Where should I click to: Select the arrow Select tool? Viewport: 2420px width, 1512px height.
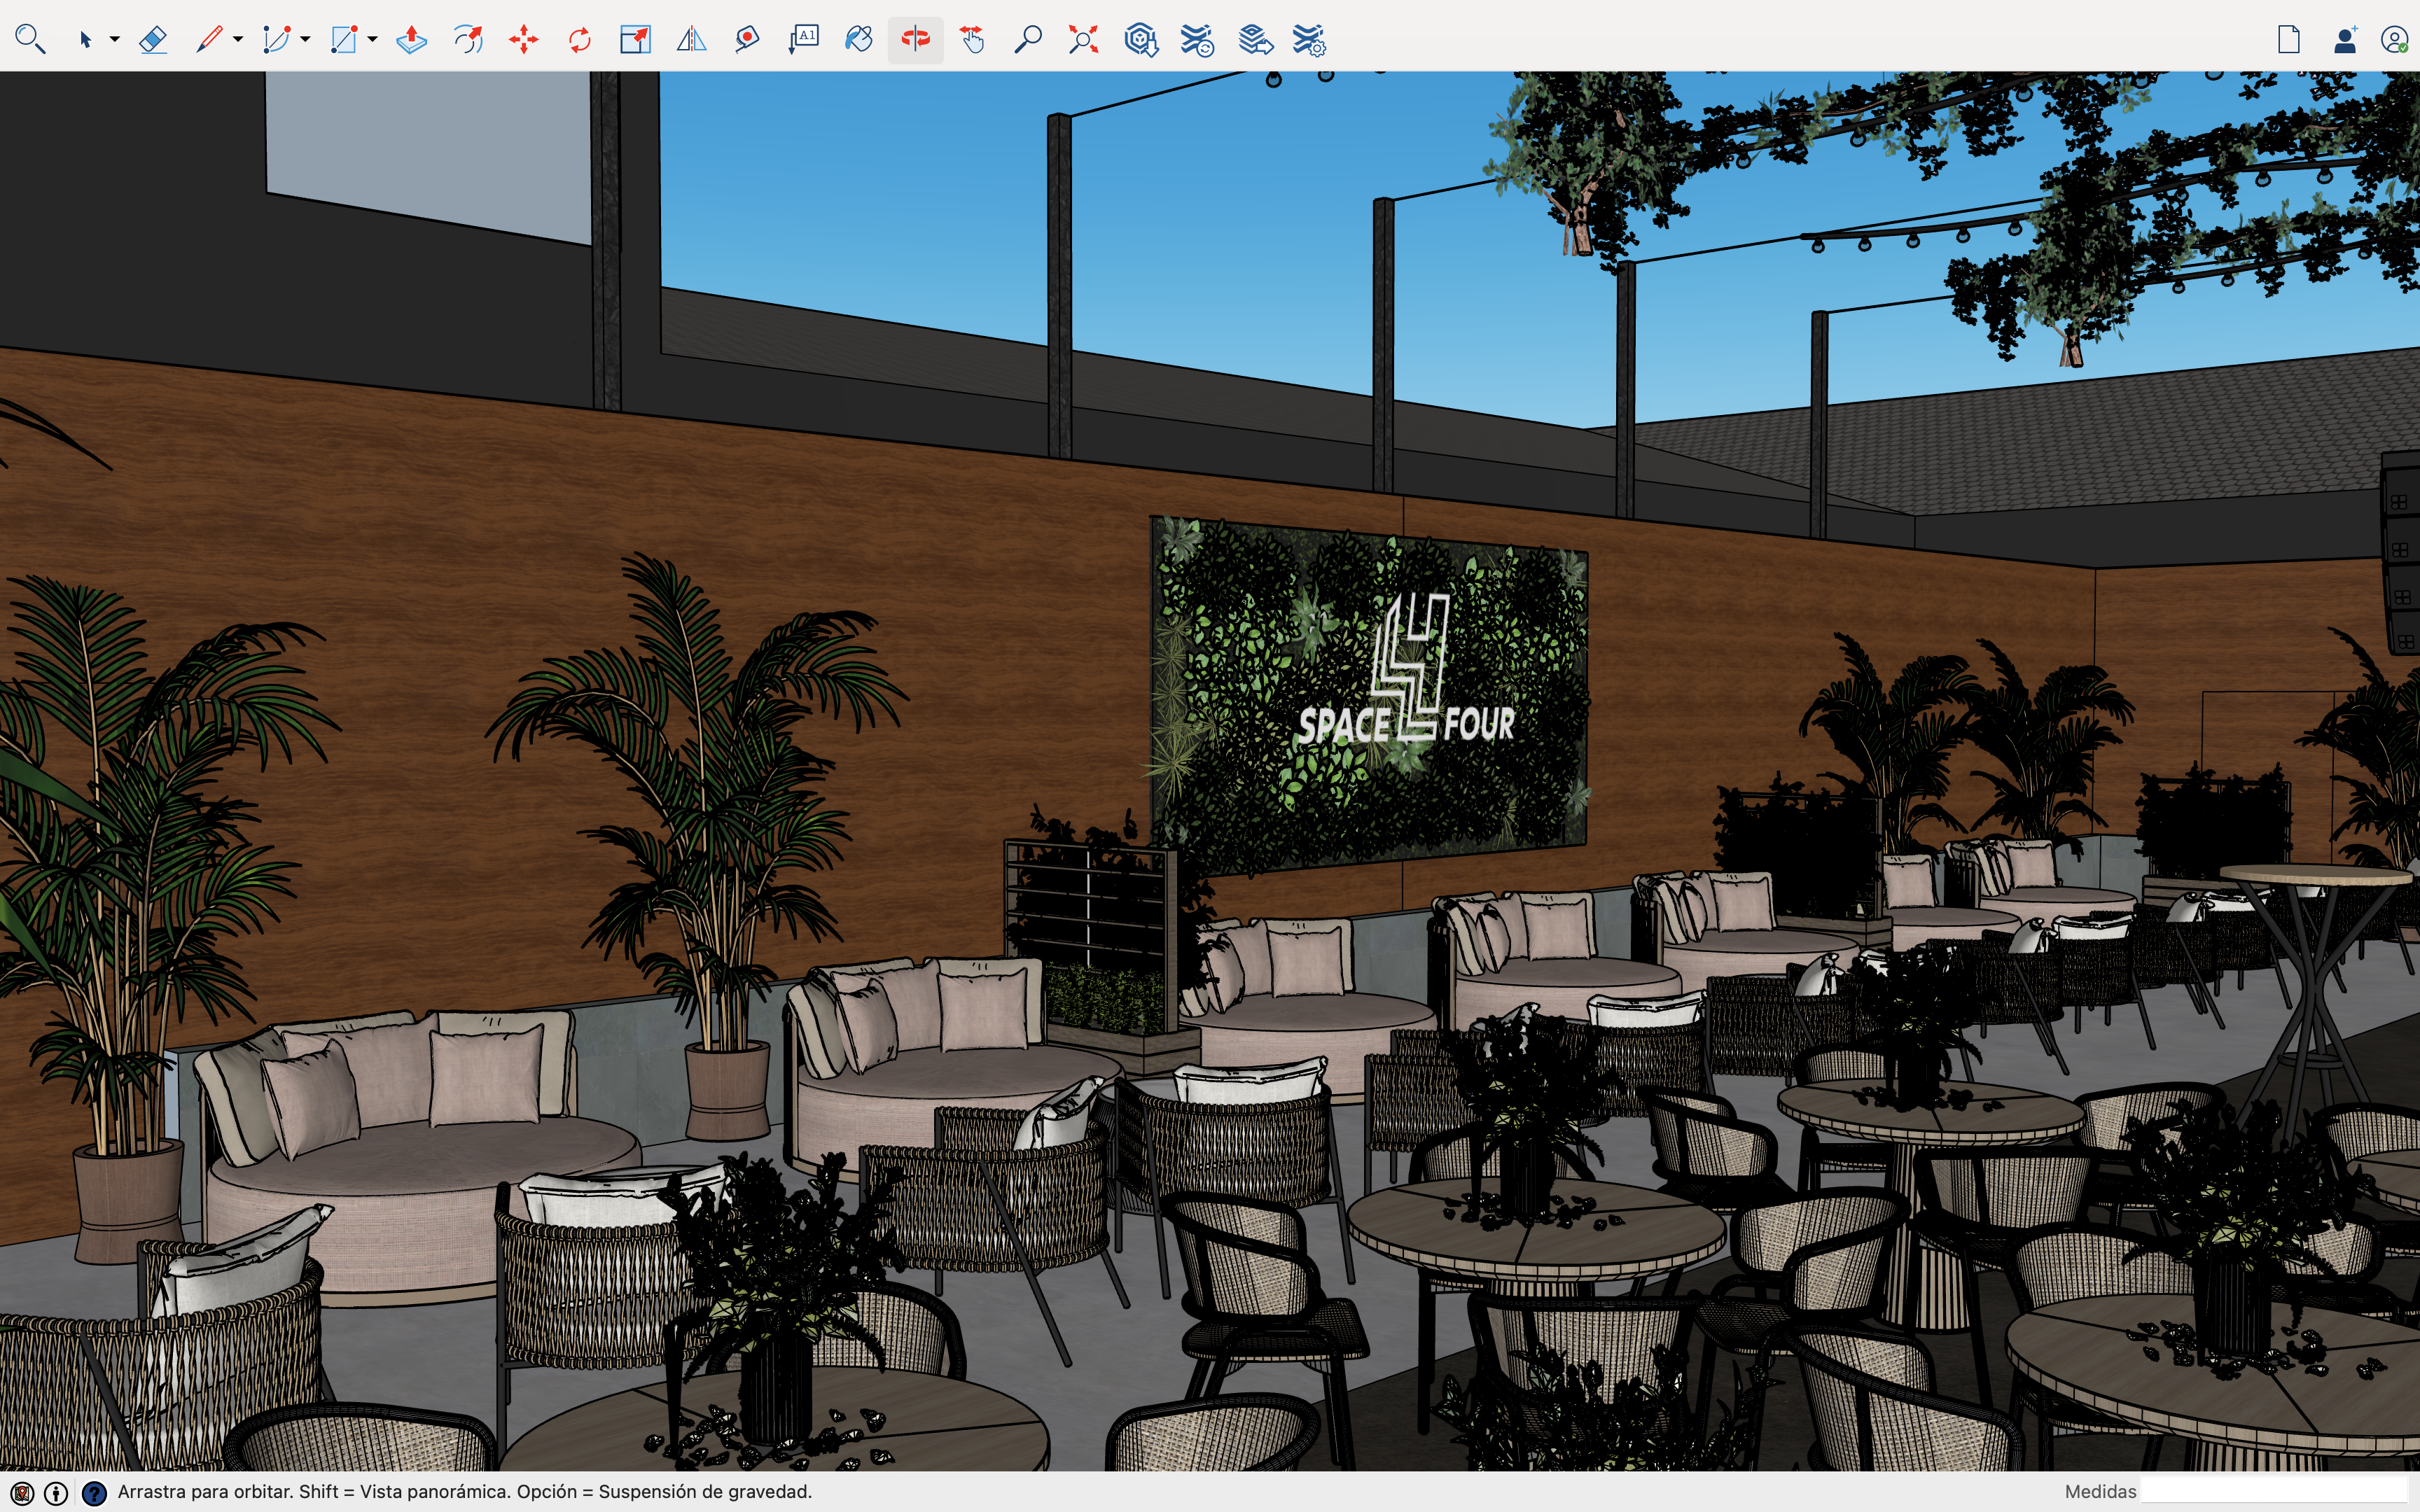click(x=85, y=40)
